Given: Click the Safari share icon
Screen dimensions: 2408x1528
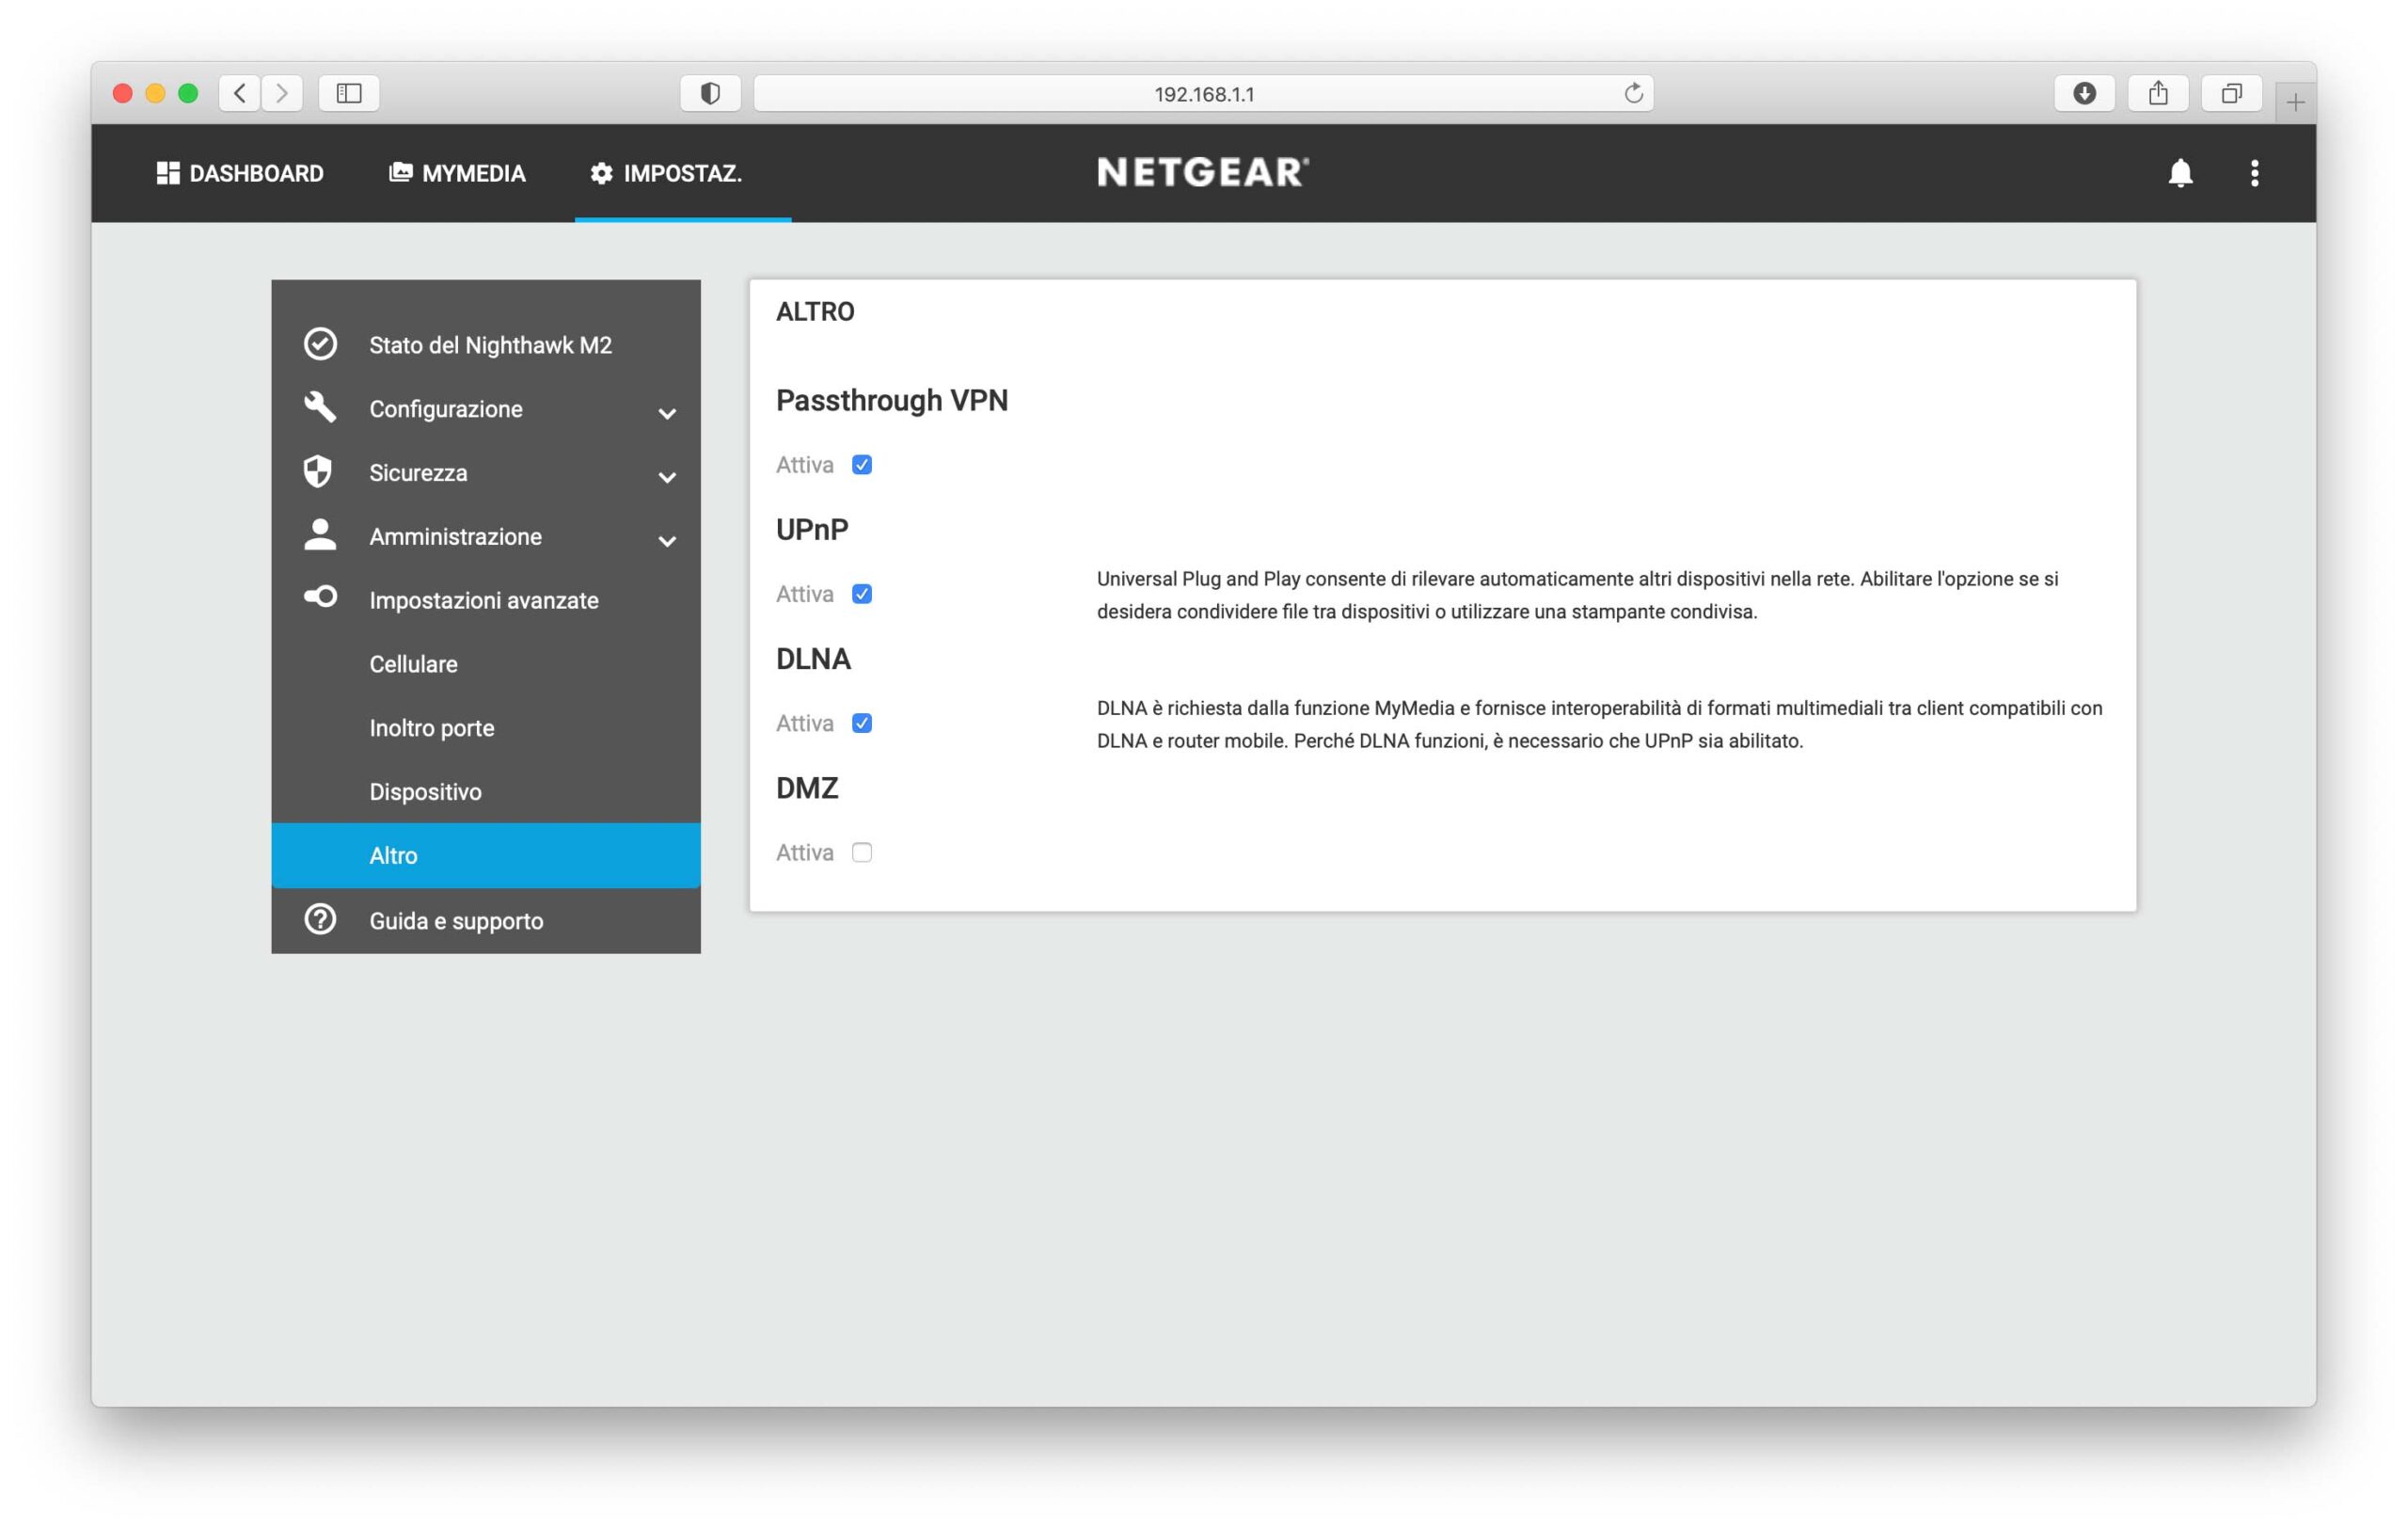Looking at the screenshot, I should click(2158, 93).
